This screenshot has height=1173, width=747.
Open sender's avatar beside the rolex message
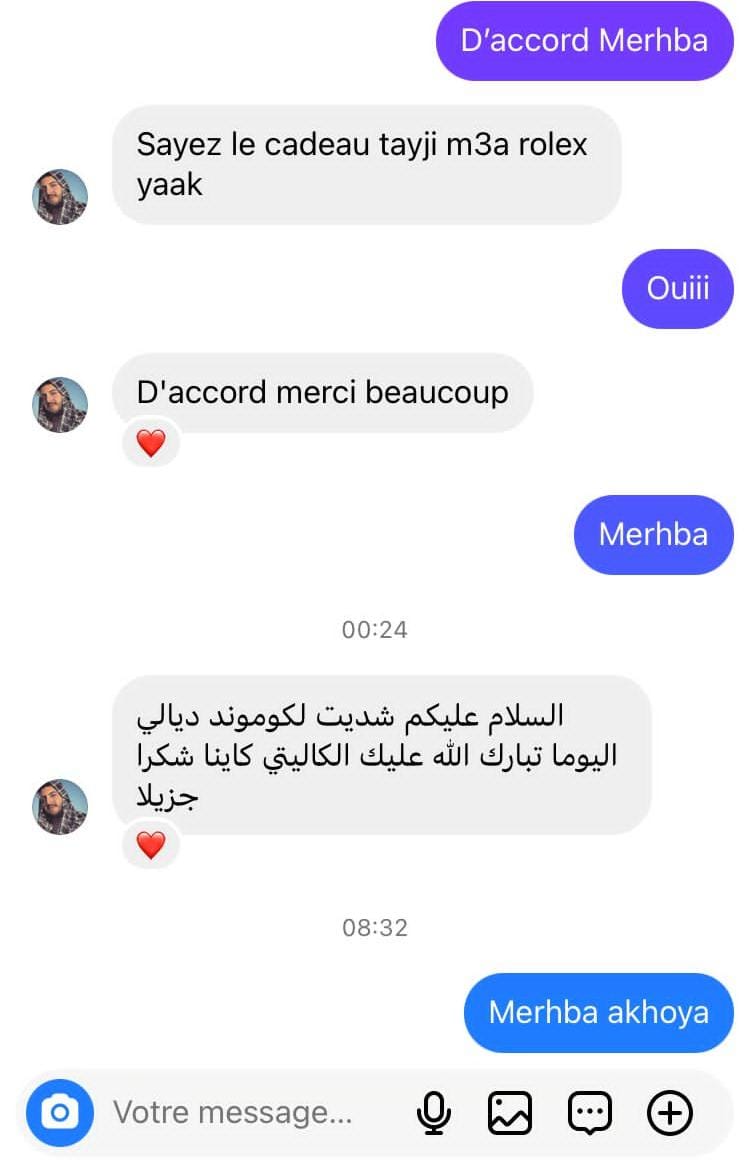coord(60,197)
